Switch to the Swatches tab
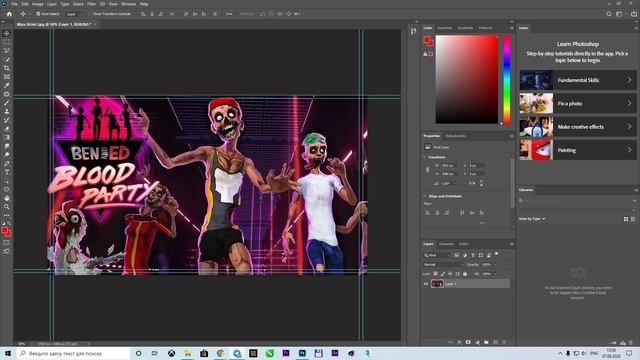The image size is (640, 360). [x=444, y=28]
